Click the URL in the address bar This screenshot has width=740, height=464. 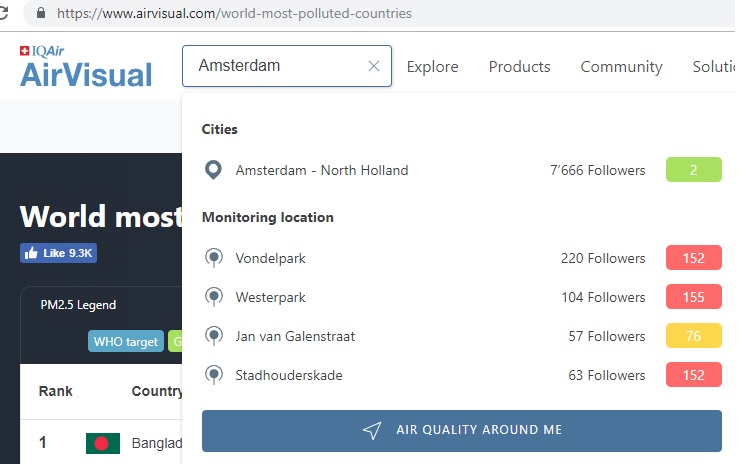234,13
